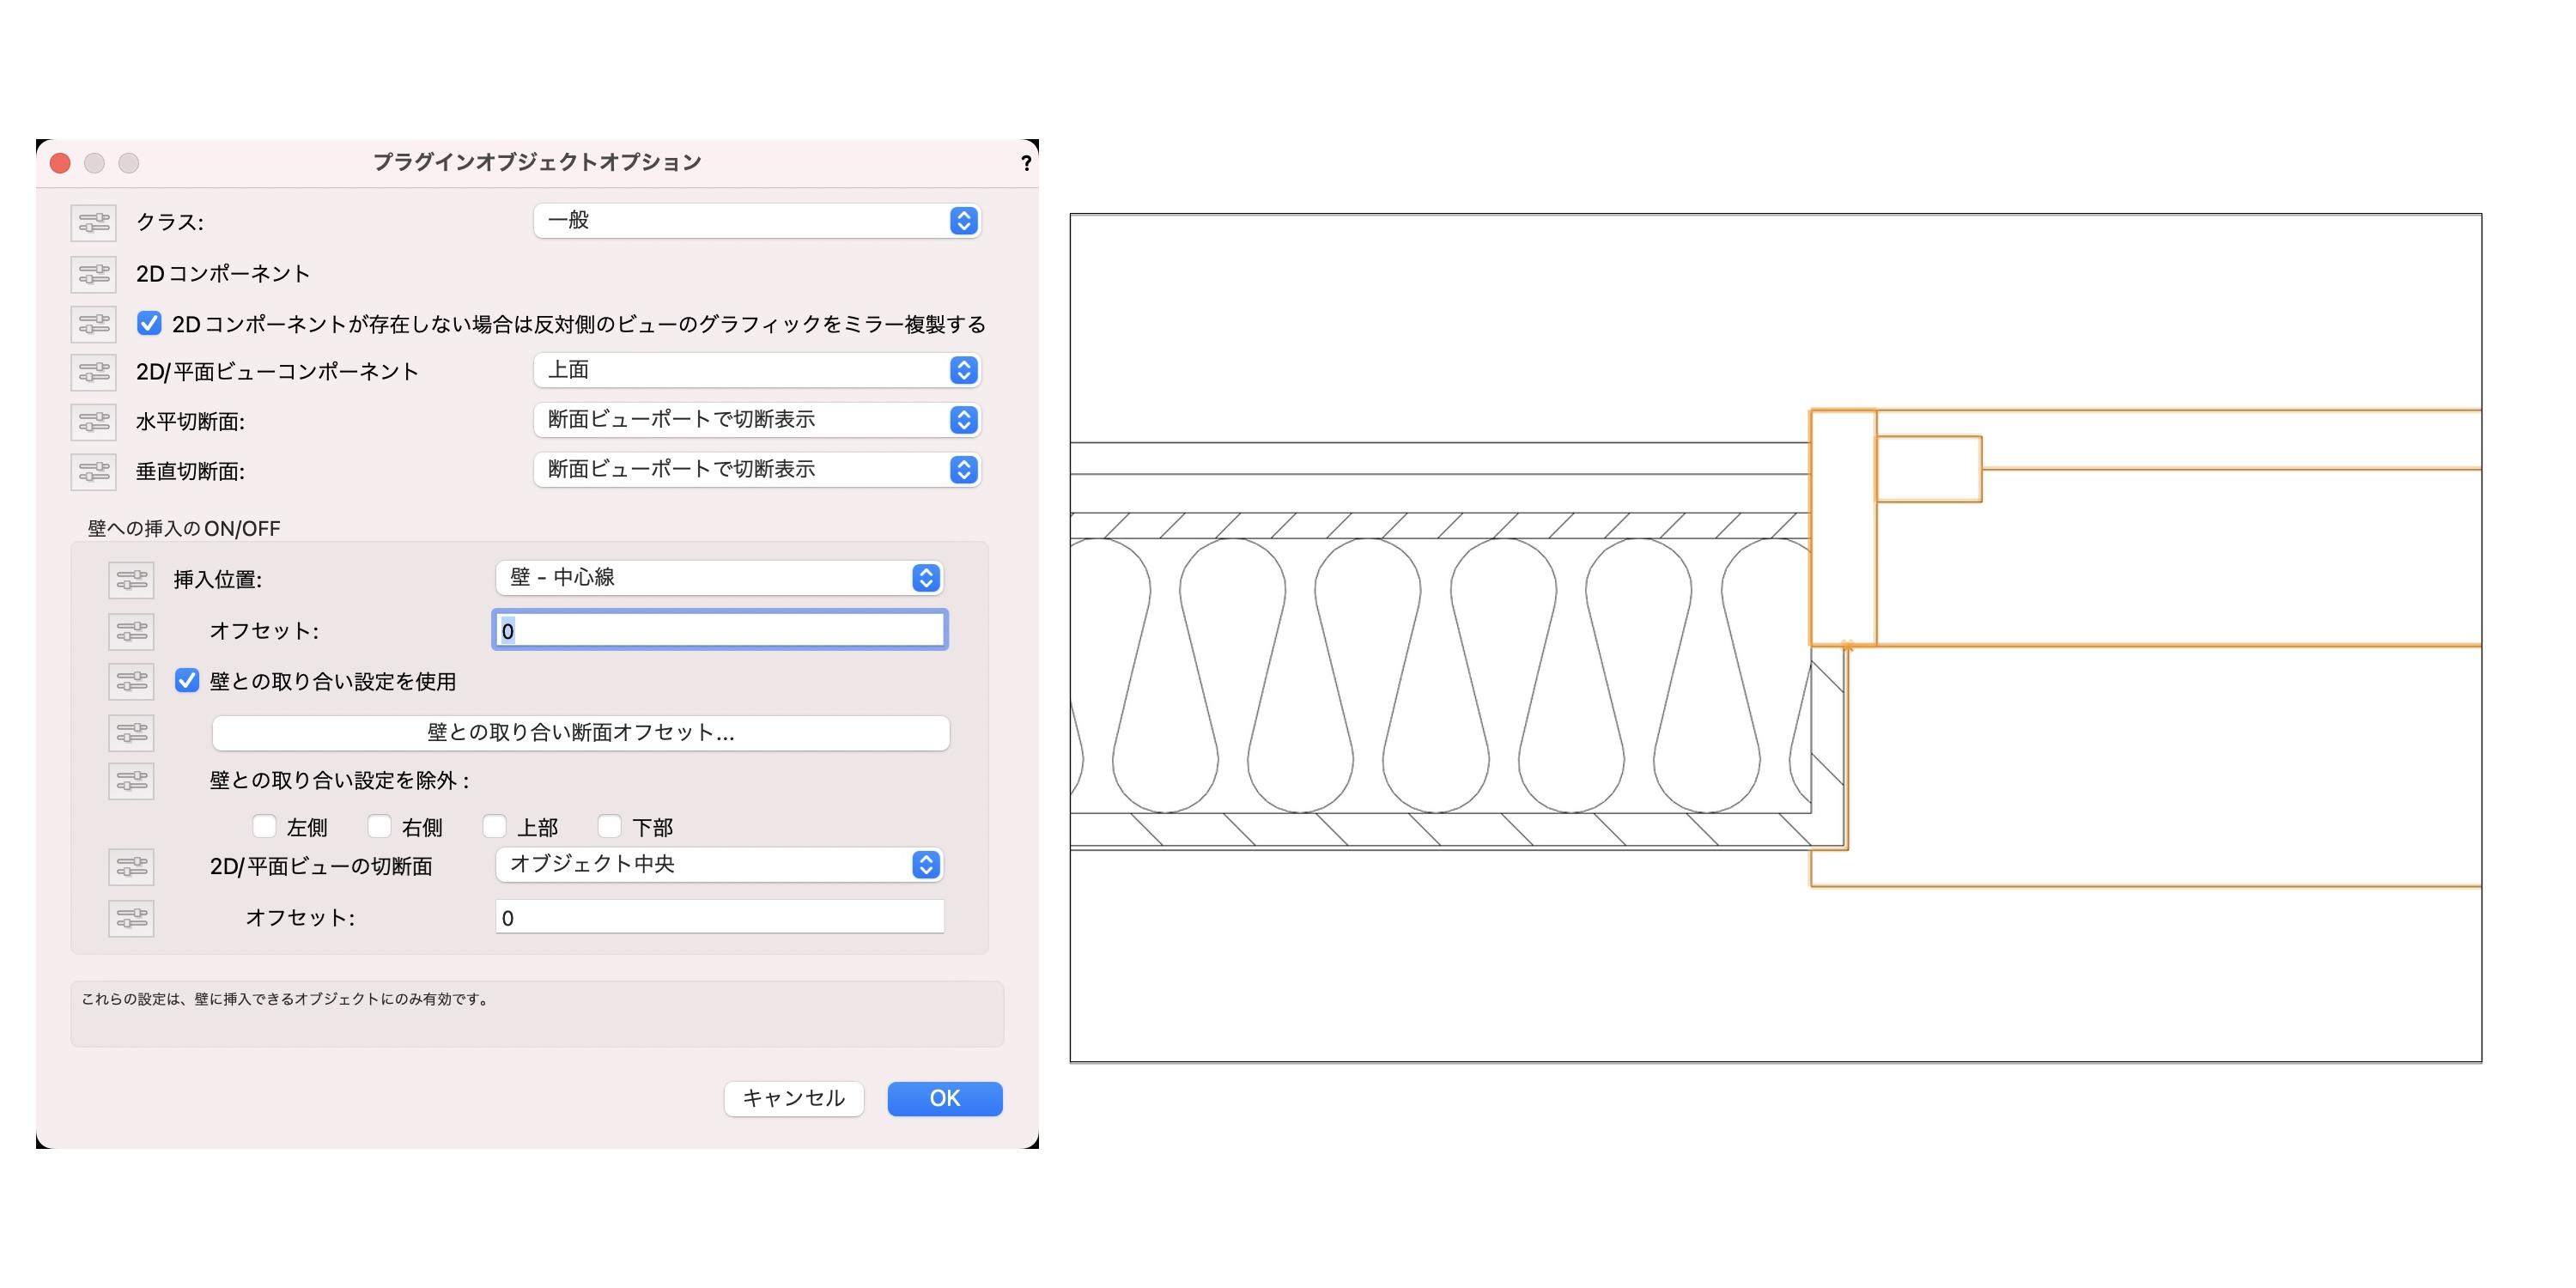Click the キャンセル button
The image size is (2576, 1288).
(794, 1098)
